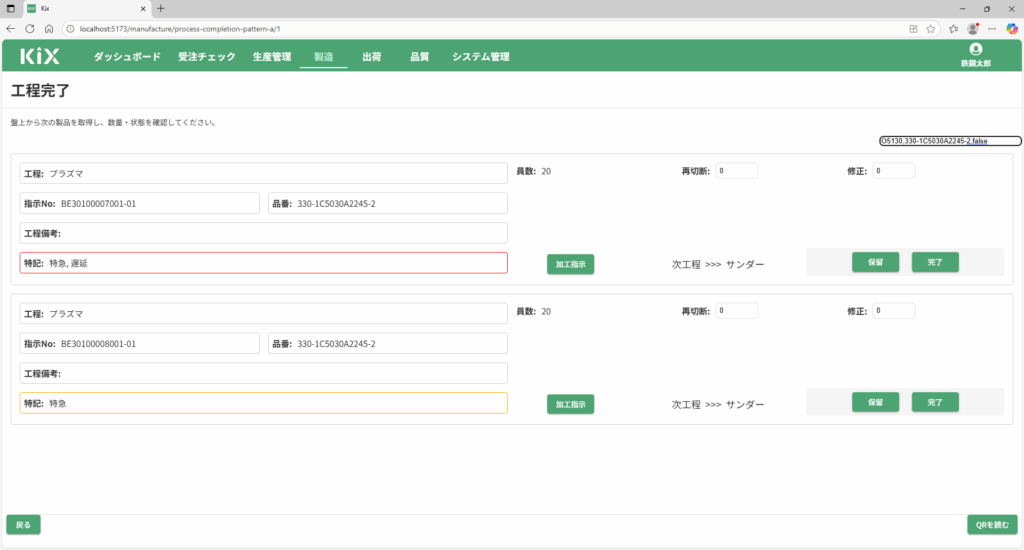Focus the 再切断 field in the first card
The image size is (1024, 550).
[x=736, y=171]
